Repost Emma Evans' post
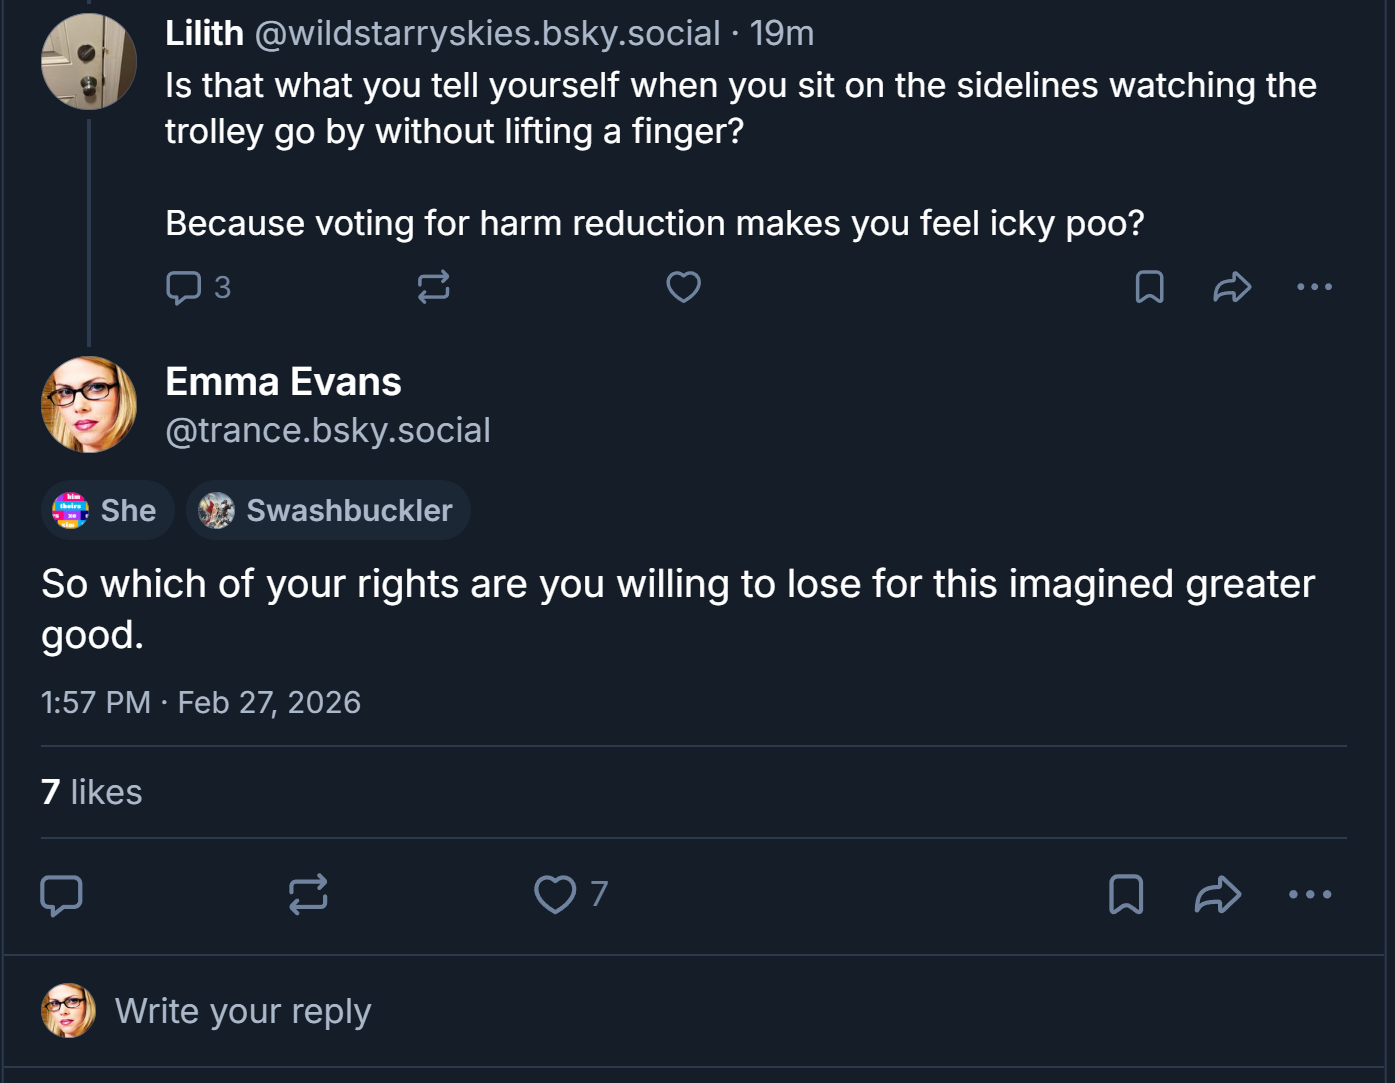 pyautogui.click(x=308, y=895)
